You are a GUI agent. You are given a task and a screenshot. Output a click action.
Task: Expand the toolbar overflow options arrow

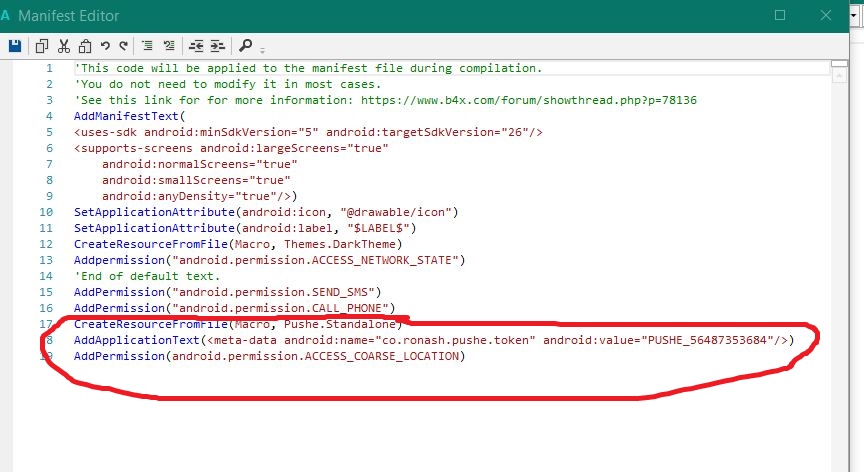262,50
